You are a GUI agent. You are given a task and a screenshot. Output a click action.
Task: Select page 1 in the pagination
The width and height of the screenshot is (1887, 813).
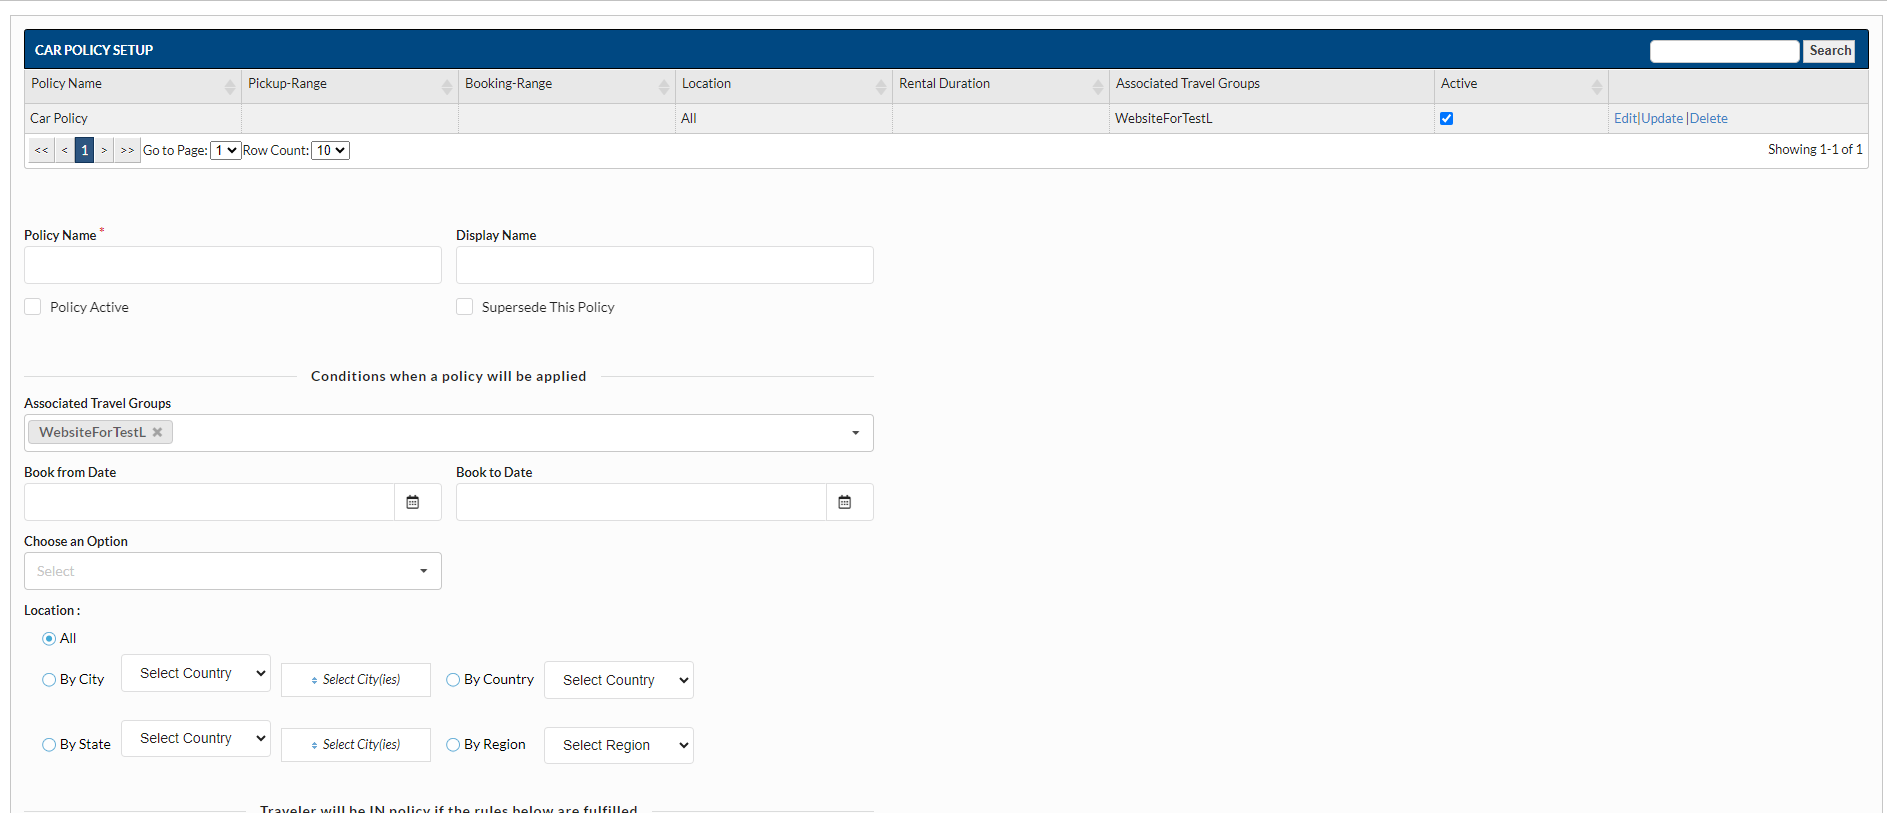(85, 150)
